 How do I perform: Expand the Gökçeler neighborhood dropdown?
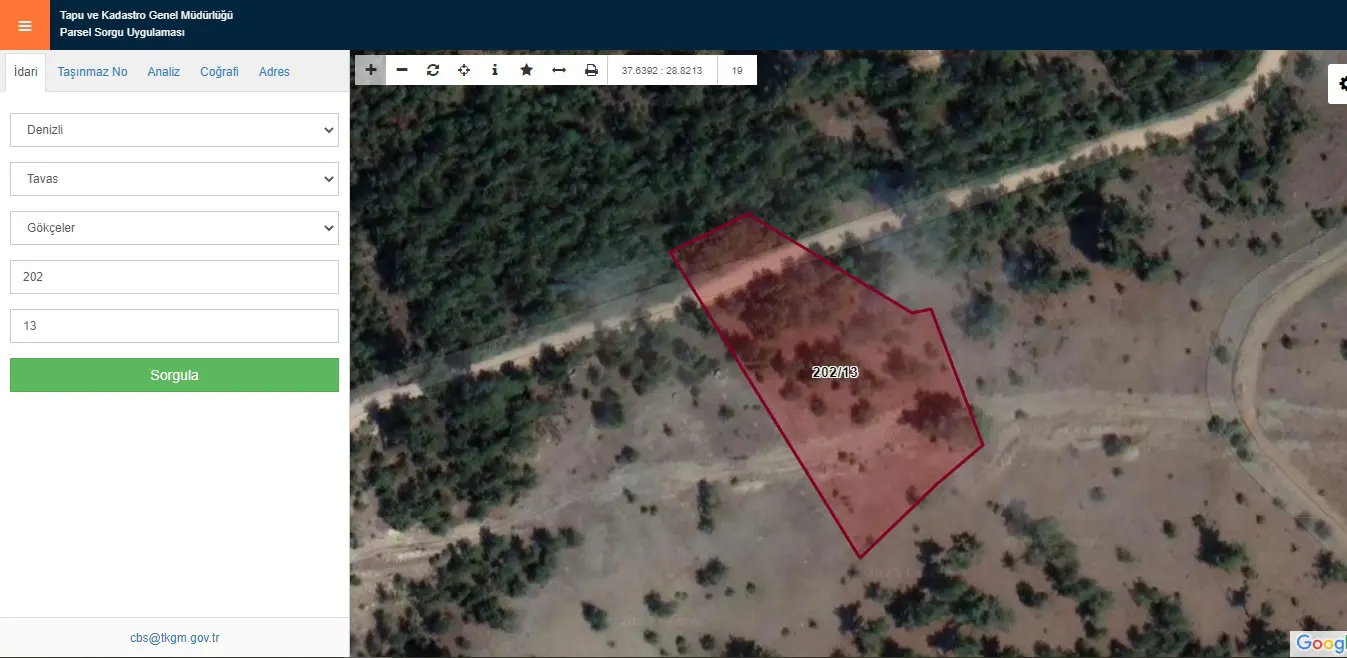click(174, 228)
